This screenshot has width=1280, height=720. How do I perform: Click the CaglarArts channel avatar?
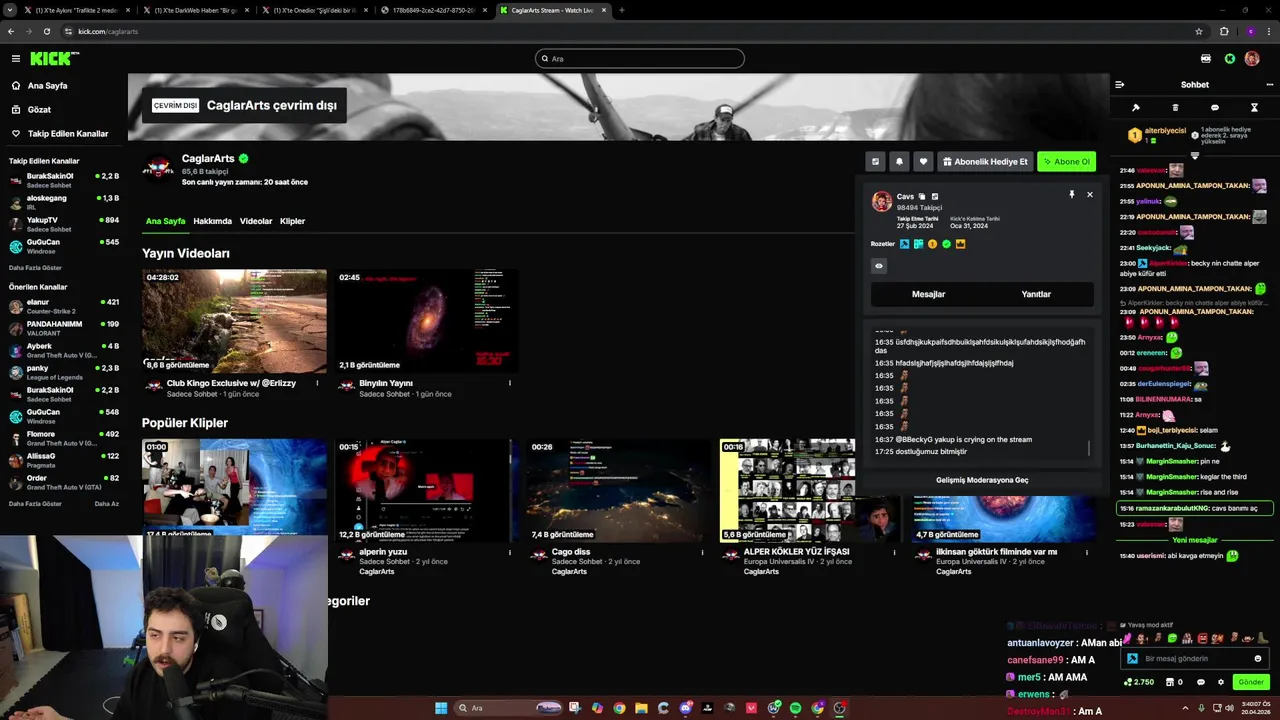158,167
